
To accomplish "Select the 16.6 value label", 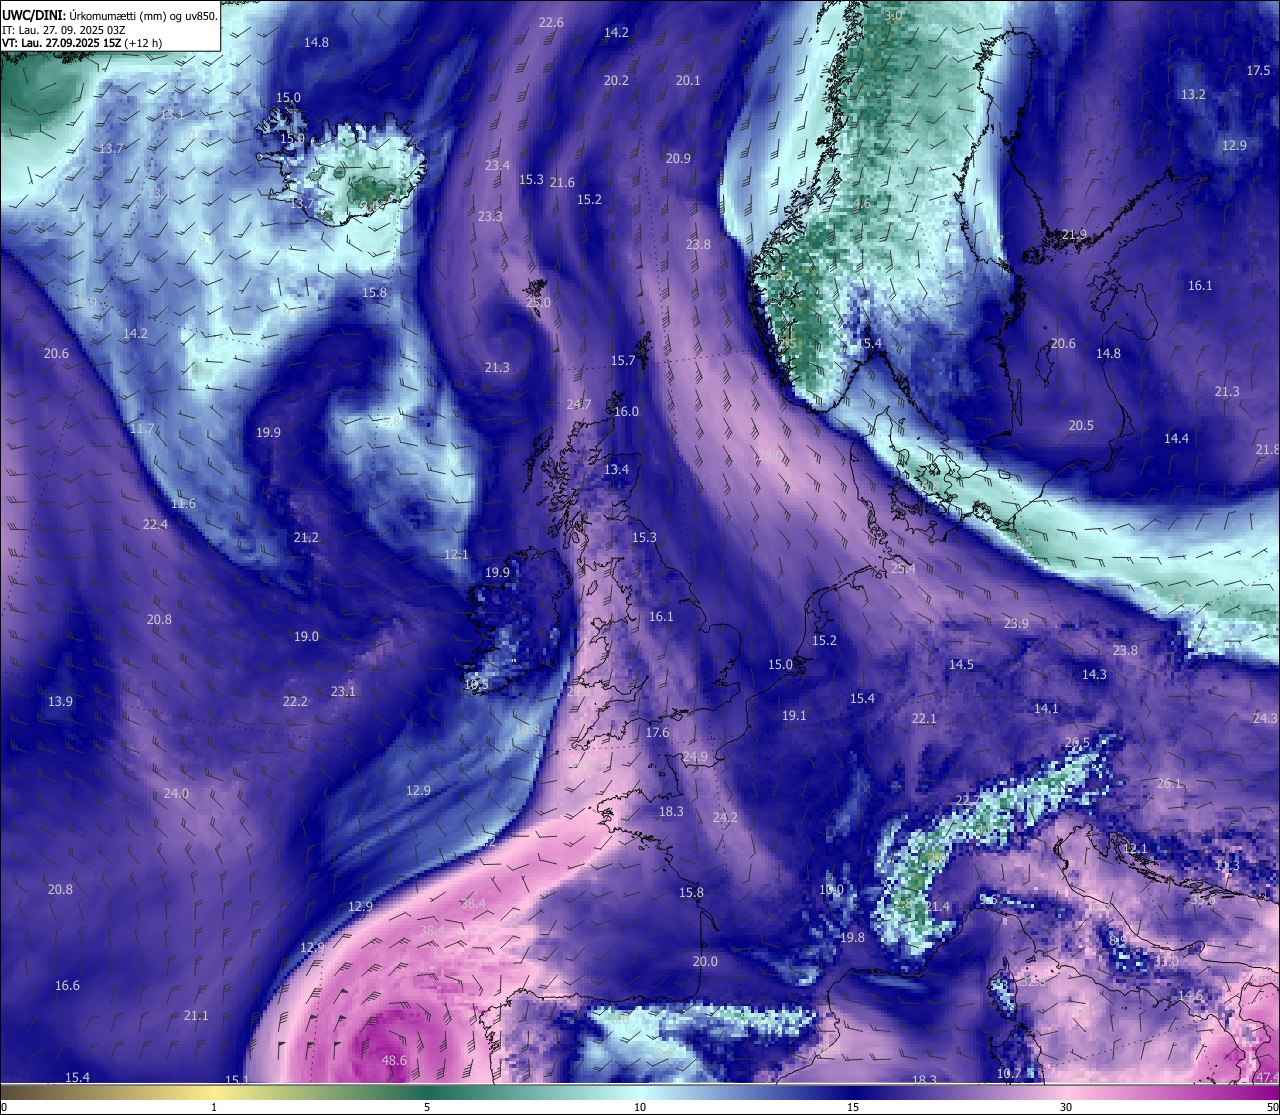I will click(67, 985).
